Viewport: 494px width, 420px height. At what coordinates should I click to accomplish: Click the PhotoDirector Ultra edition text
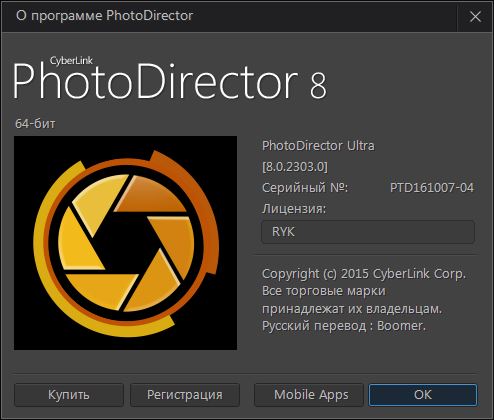(318, 146)
